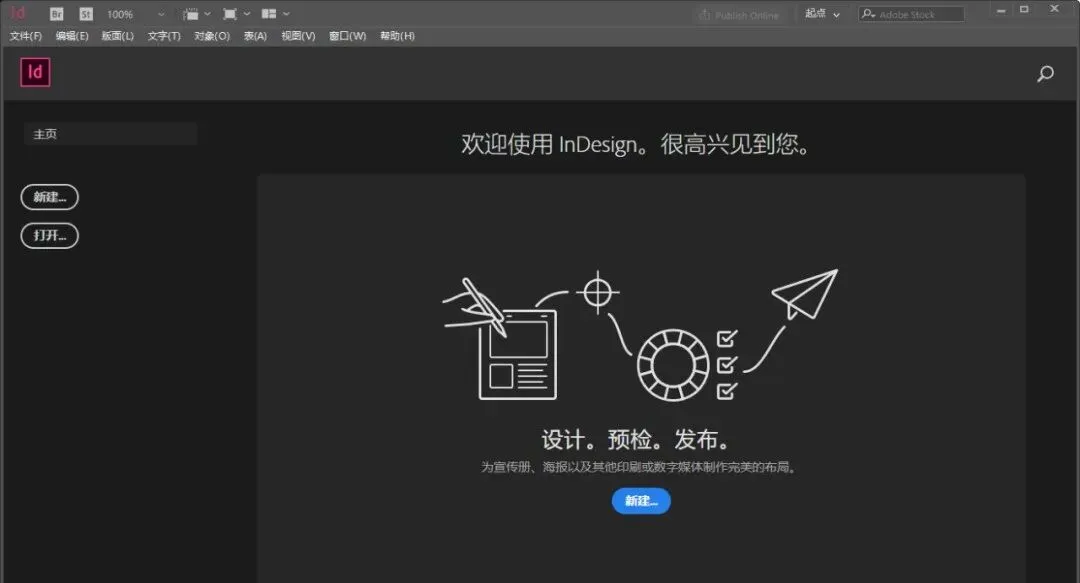Click the search magnifier icon at top right
This screenshot has height=583, width=1080.
(x=1045, y=74)
